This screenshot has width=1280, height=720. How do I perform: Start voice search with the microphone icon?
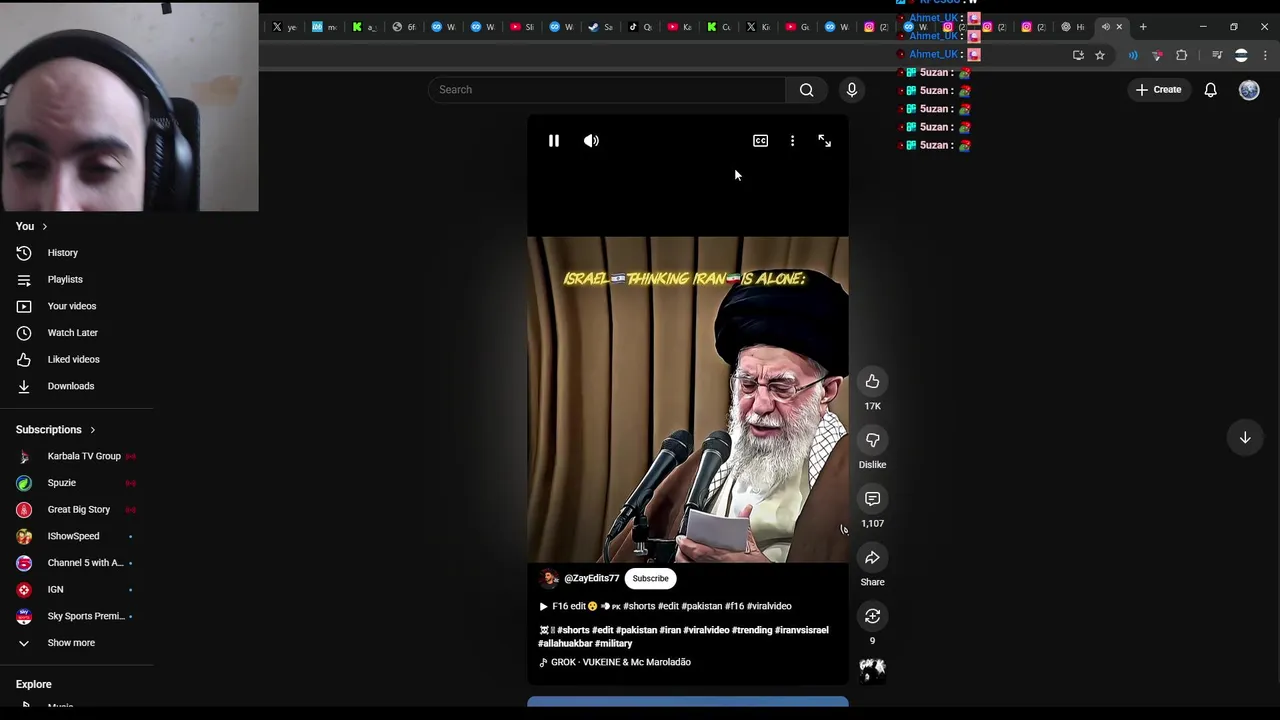[x=852, y=90]
